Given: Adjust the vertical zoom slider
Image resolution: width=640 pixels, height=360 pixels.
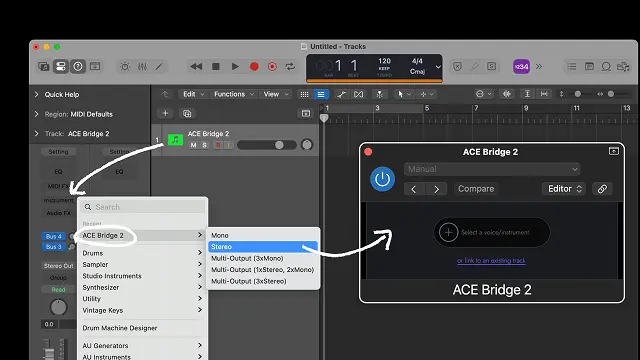Looking at the screenshot, I should click(578, 94).
